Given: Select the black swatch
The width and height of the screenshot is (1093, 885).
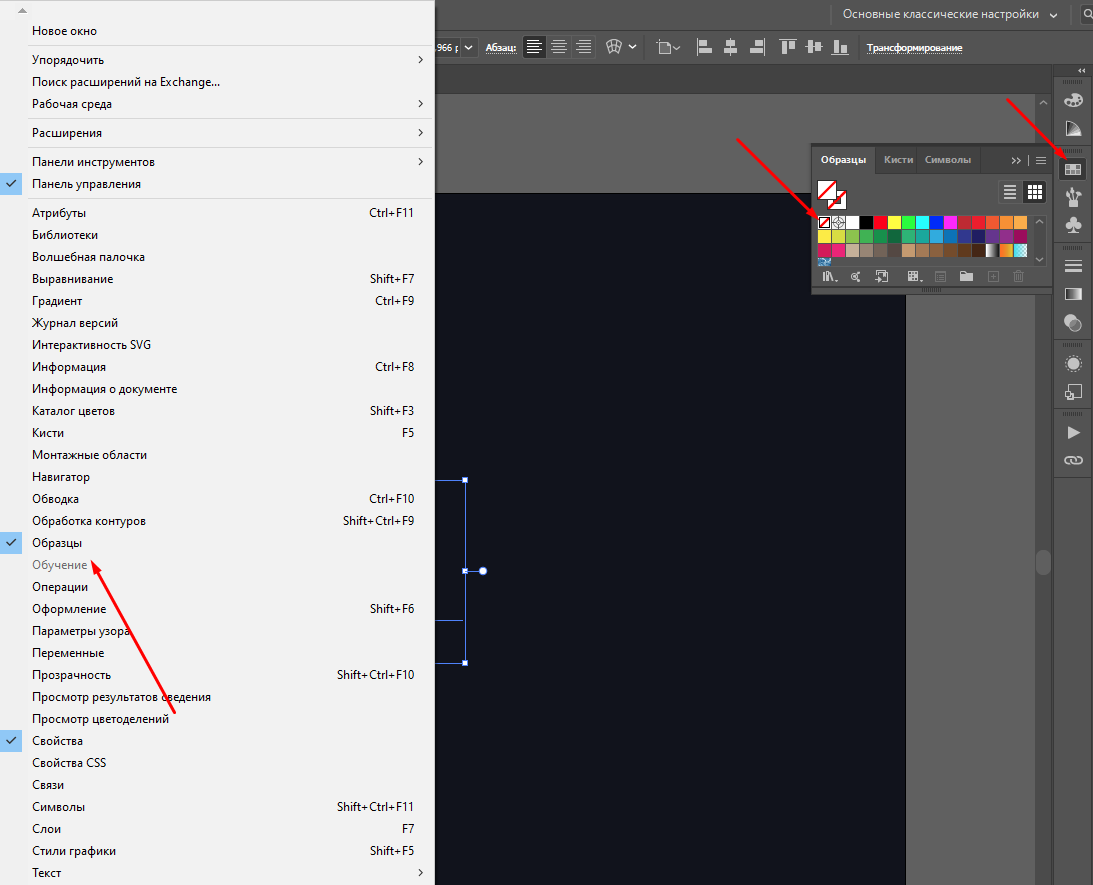Looking at the screenshot, I should pos(866,222).
